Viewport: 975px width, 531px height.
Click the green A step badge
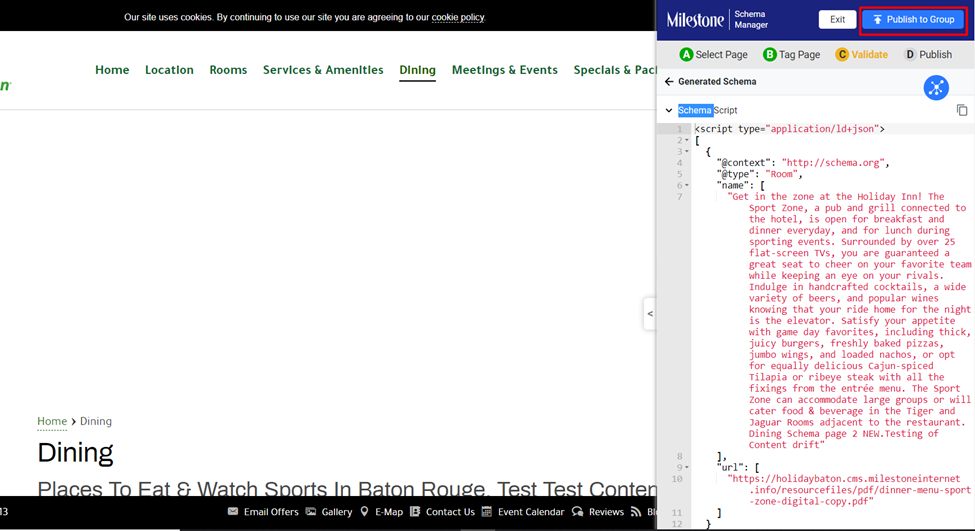[686, 55]
